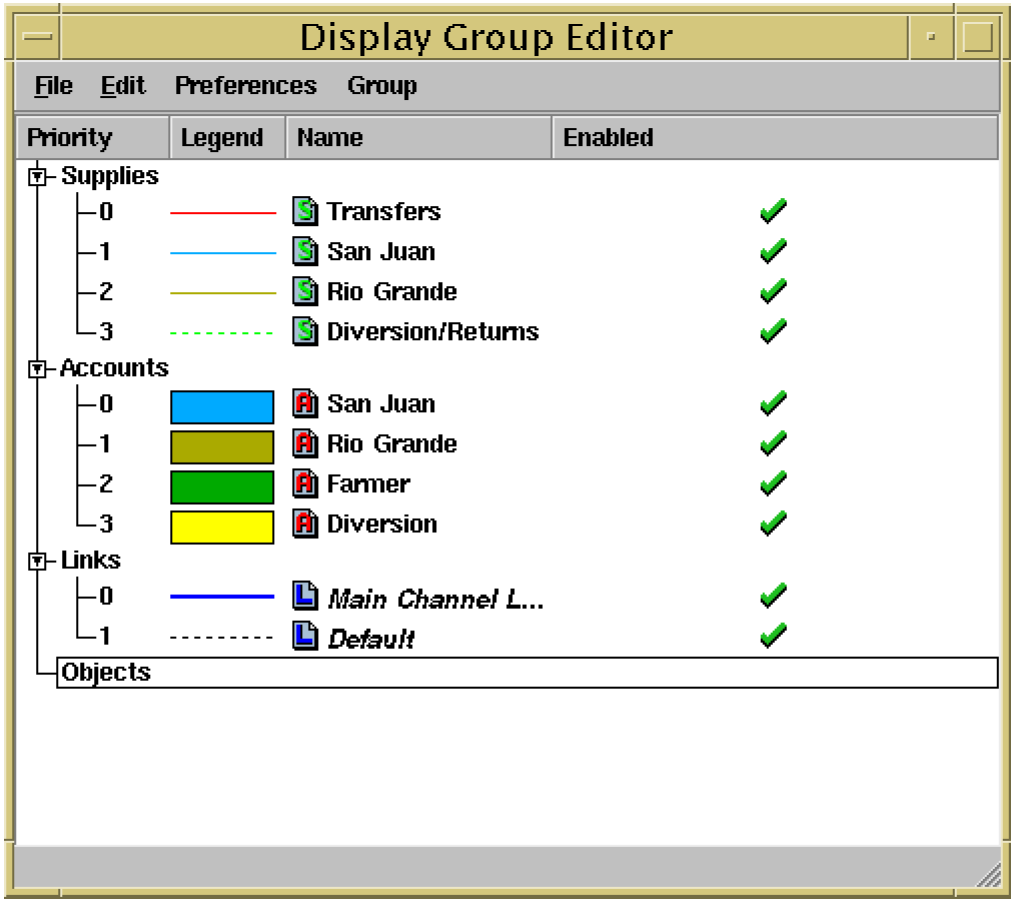The height and width of the screenshot is (903, 1013).
Task: Collapse the Accounts tree group
Action: 38,369
